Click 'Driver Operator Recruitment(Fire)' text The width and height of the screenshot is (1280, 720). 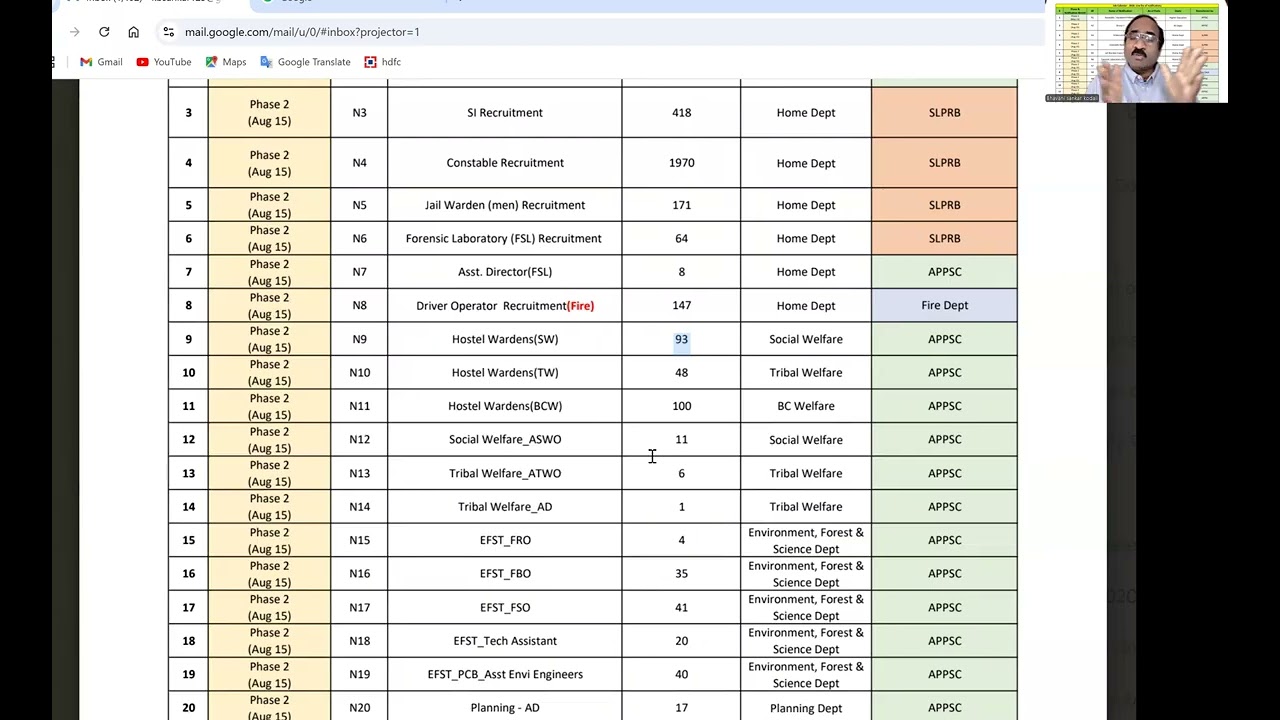pyautogui.click(x=505, y=306)
